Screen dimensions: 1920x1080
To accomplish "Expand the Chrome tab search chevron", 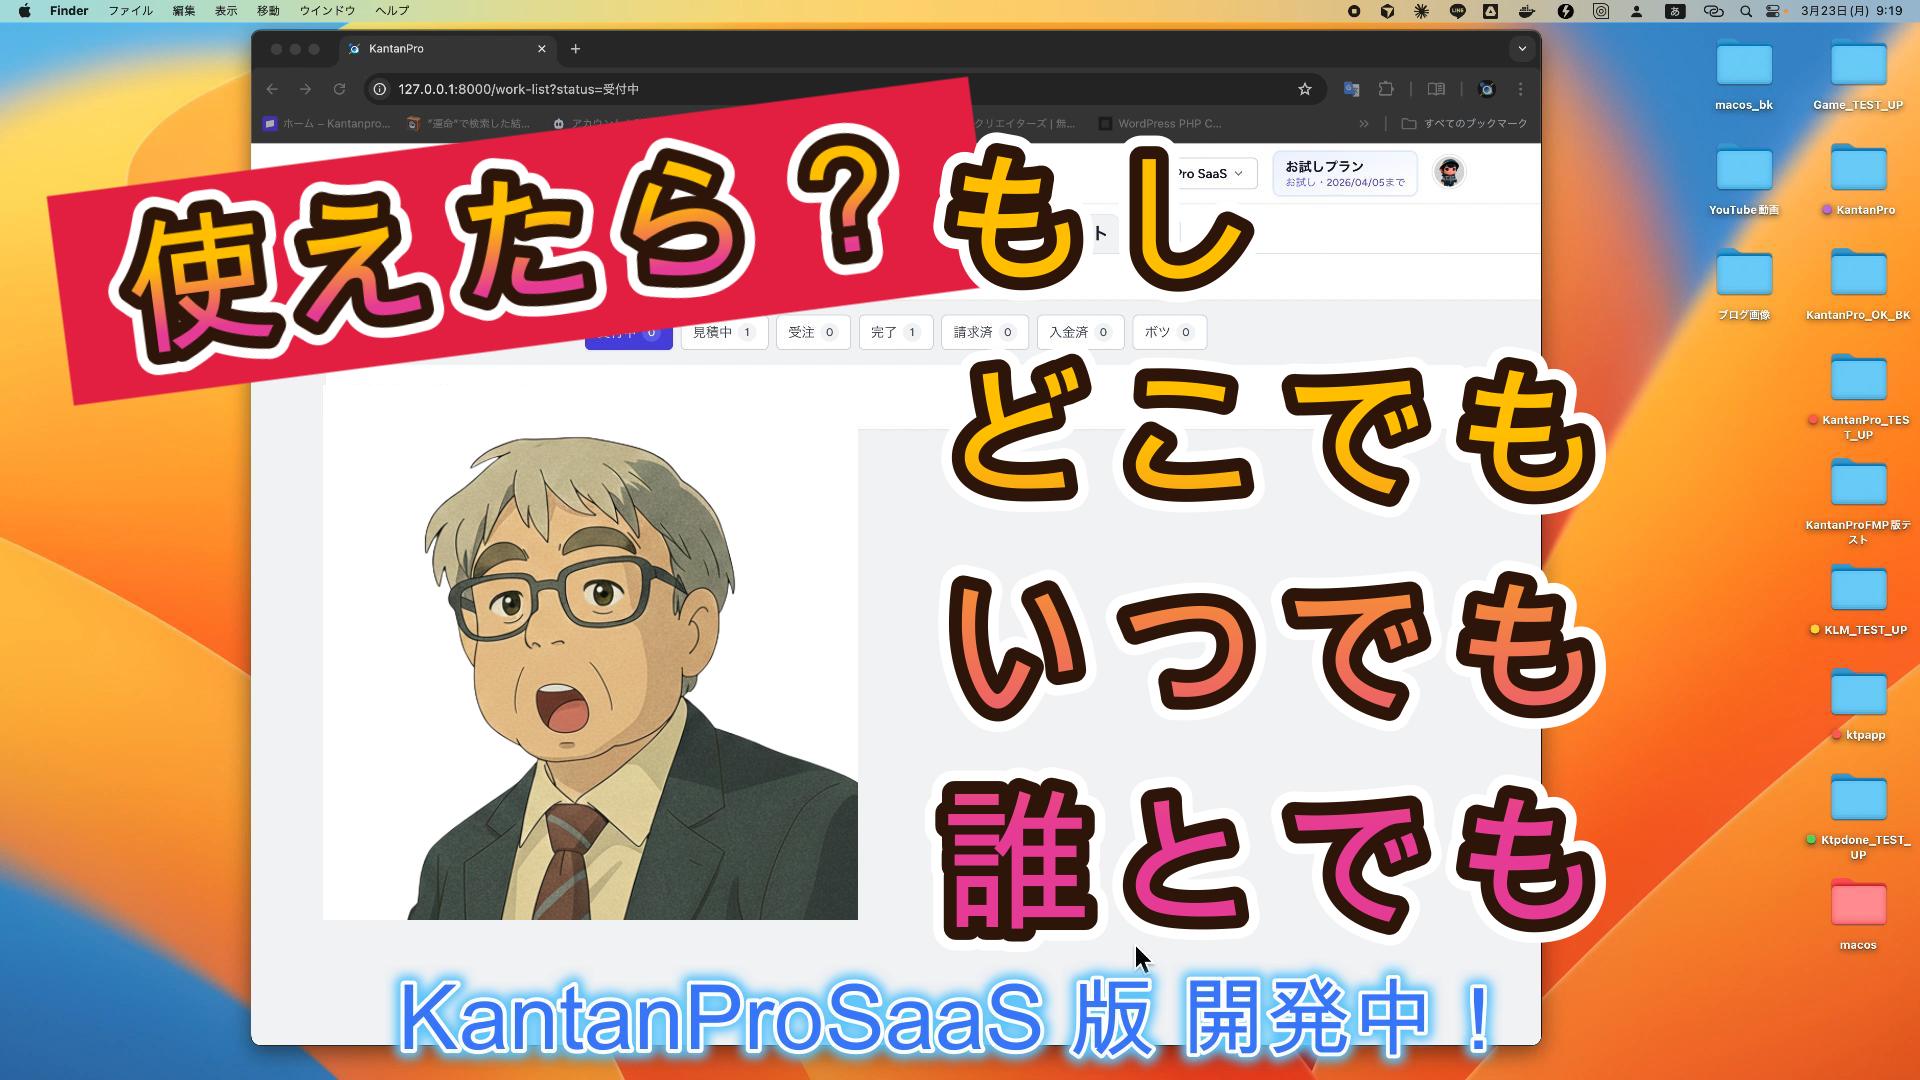I will click(1522, 48).
